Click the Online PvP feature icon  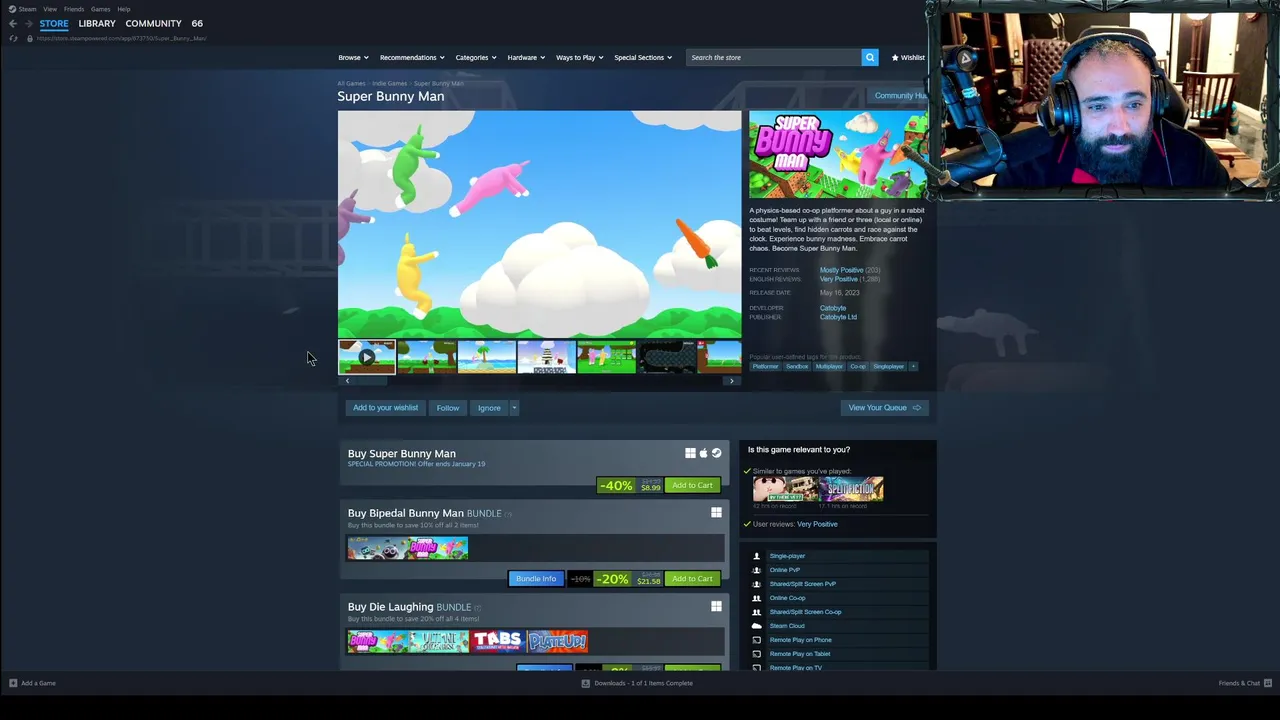click(756, 570)
